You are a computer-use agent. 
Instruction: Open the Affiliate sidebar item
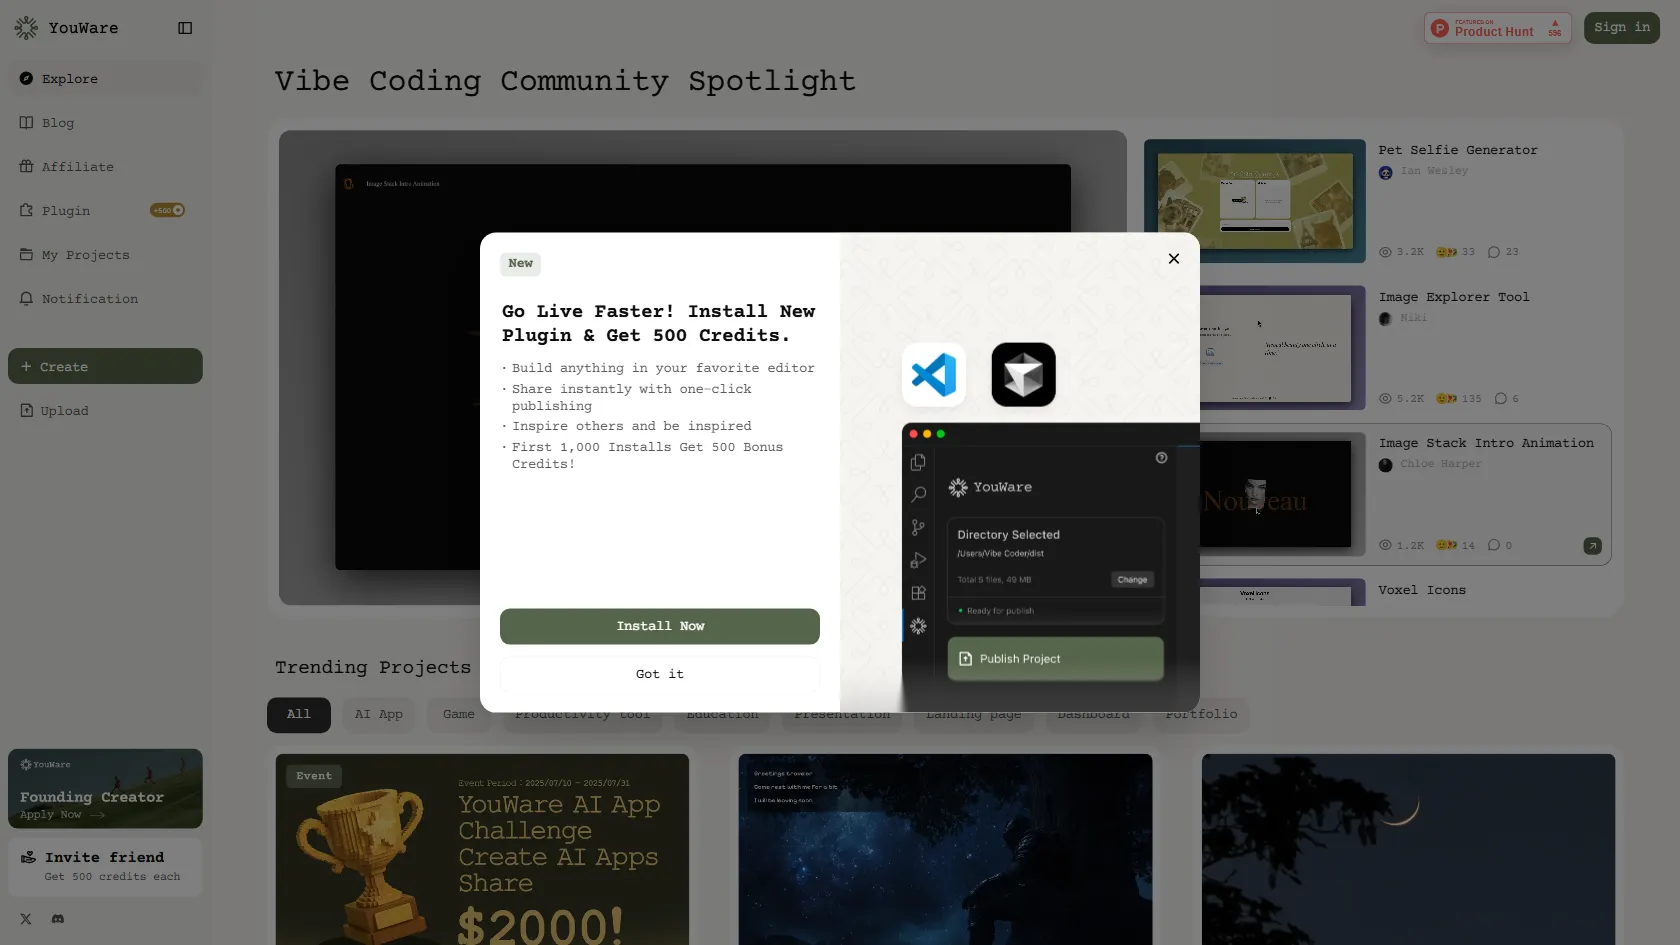pos(105,167)
